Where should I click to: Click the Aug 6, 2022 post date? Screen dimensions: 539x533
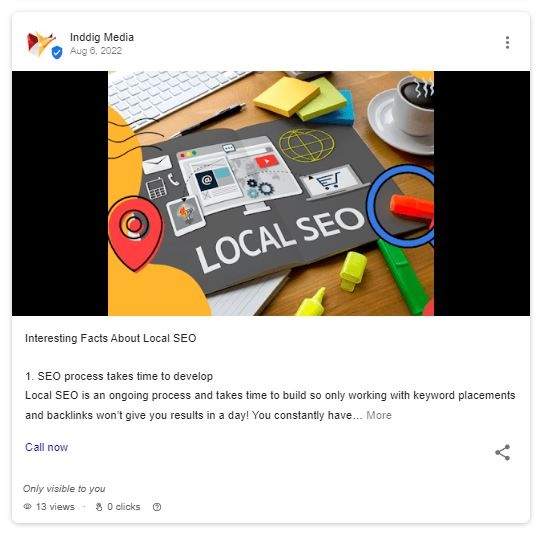(96, 51)
